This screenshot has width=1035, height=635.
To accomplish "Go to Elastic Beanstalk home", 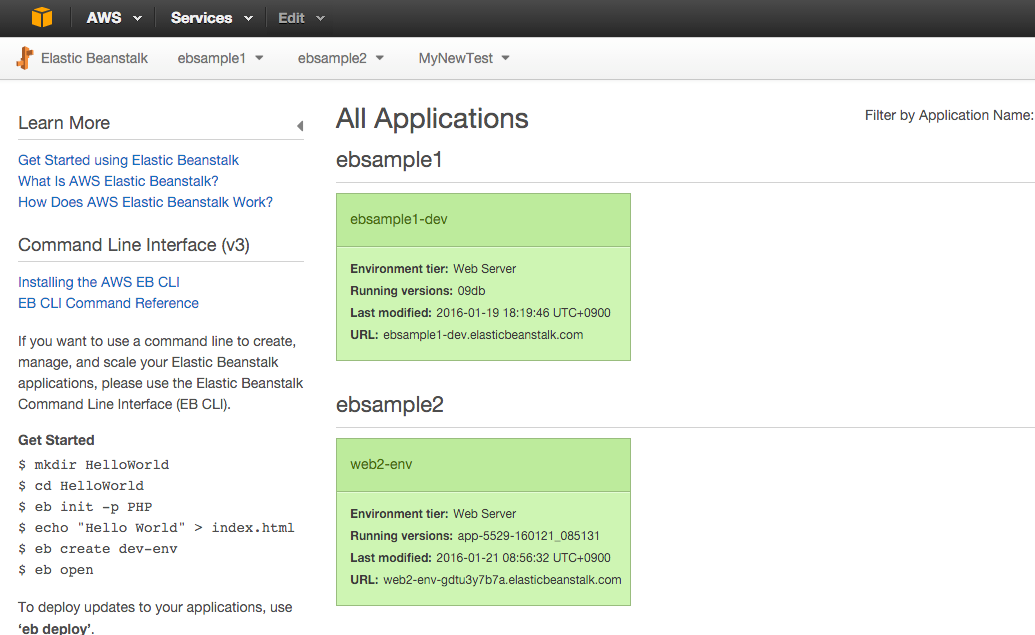I will pyautogui.click(x=94, y=58).
